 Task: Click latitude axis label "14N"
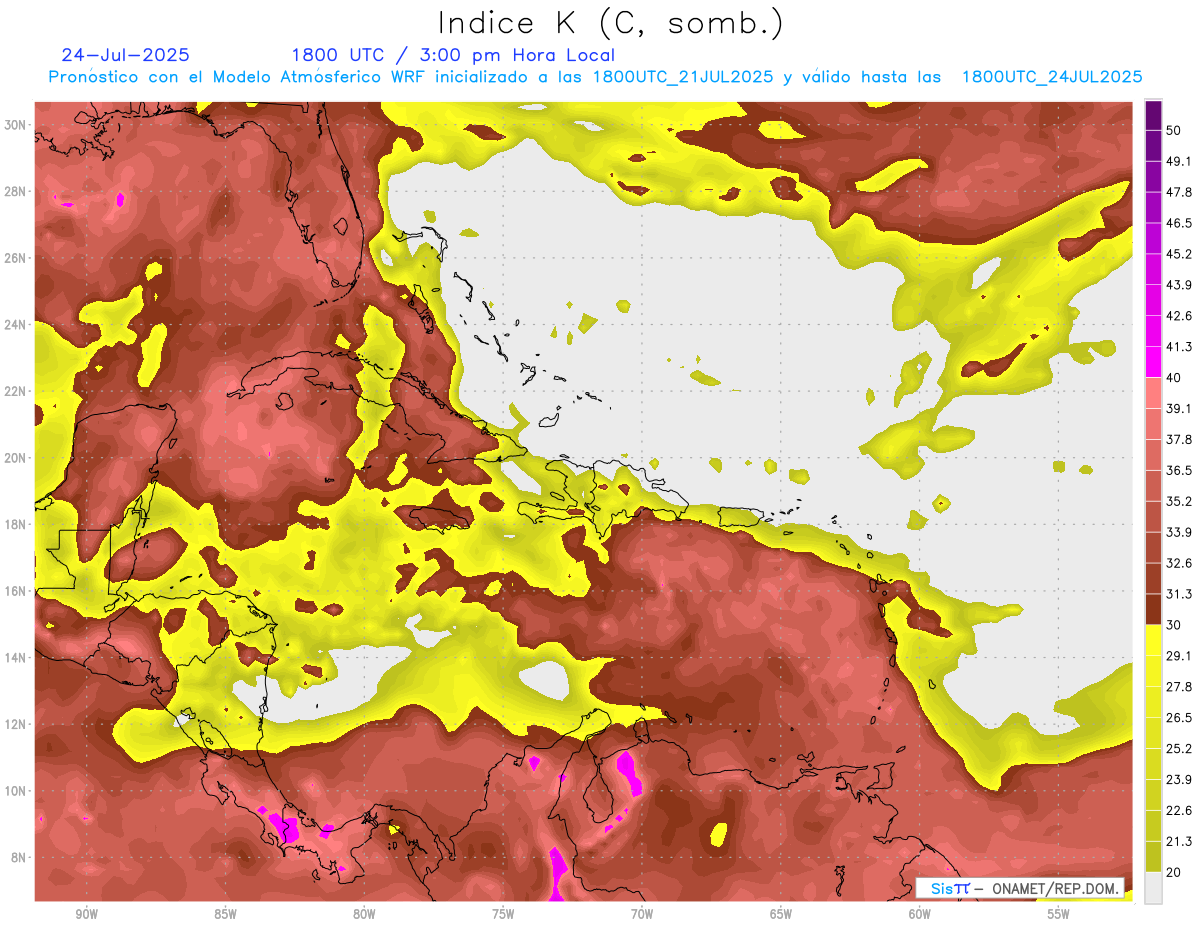(16, 657)
